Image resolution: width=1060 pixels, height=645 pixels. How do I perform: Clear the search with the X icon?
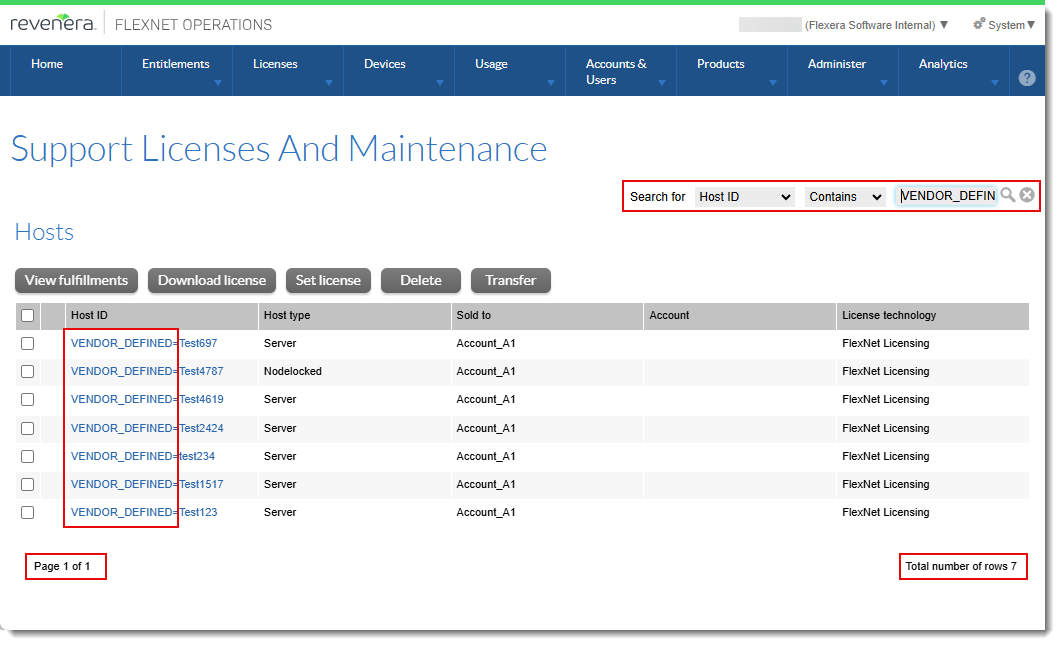1027,195
